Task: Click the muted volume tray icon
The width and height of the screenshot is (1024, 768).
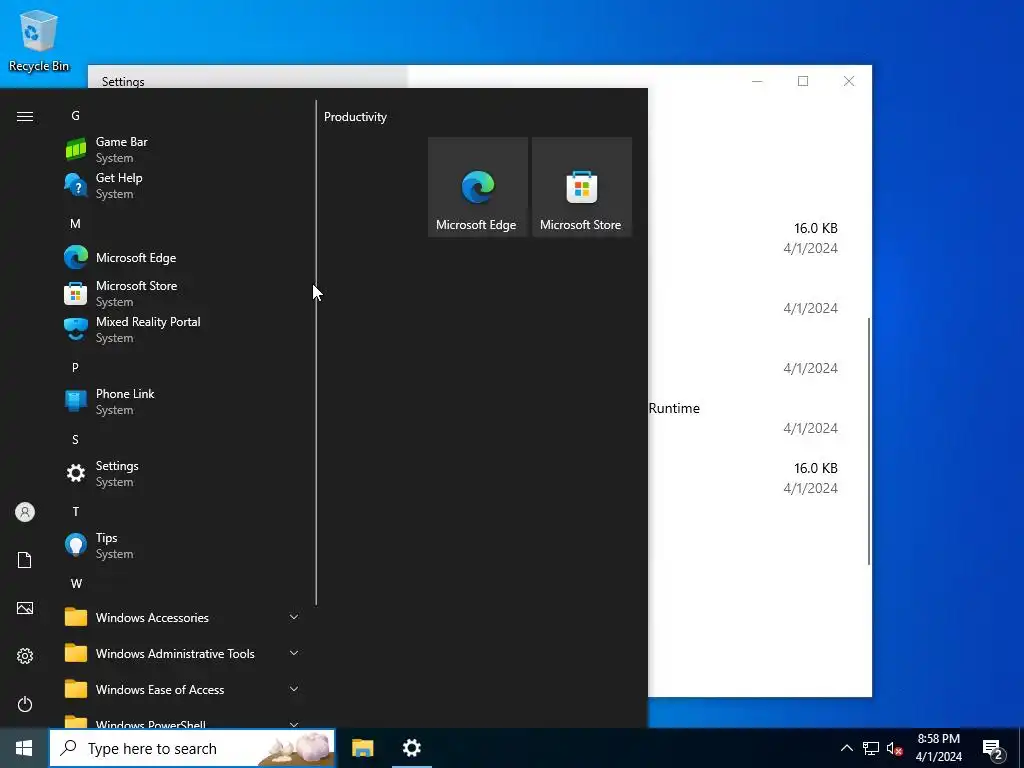Action: click(894, 748)
